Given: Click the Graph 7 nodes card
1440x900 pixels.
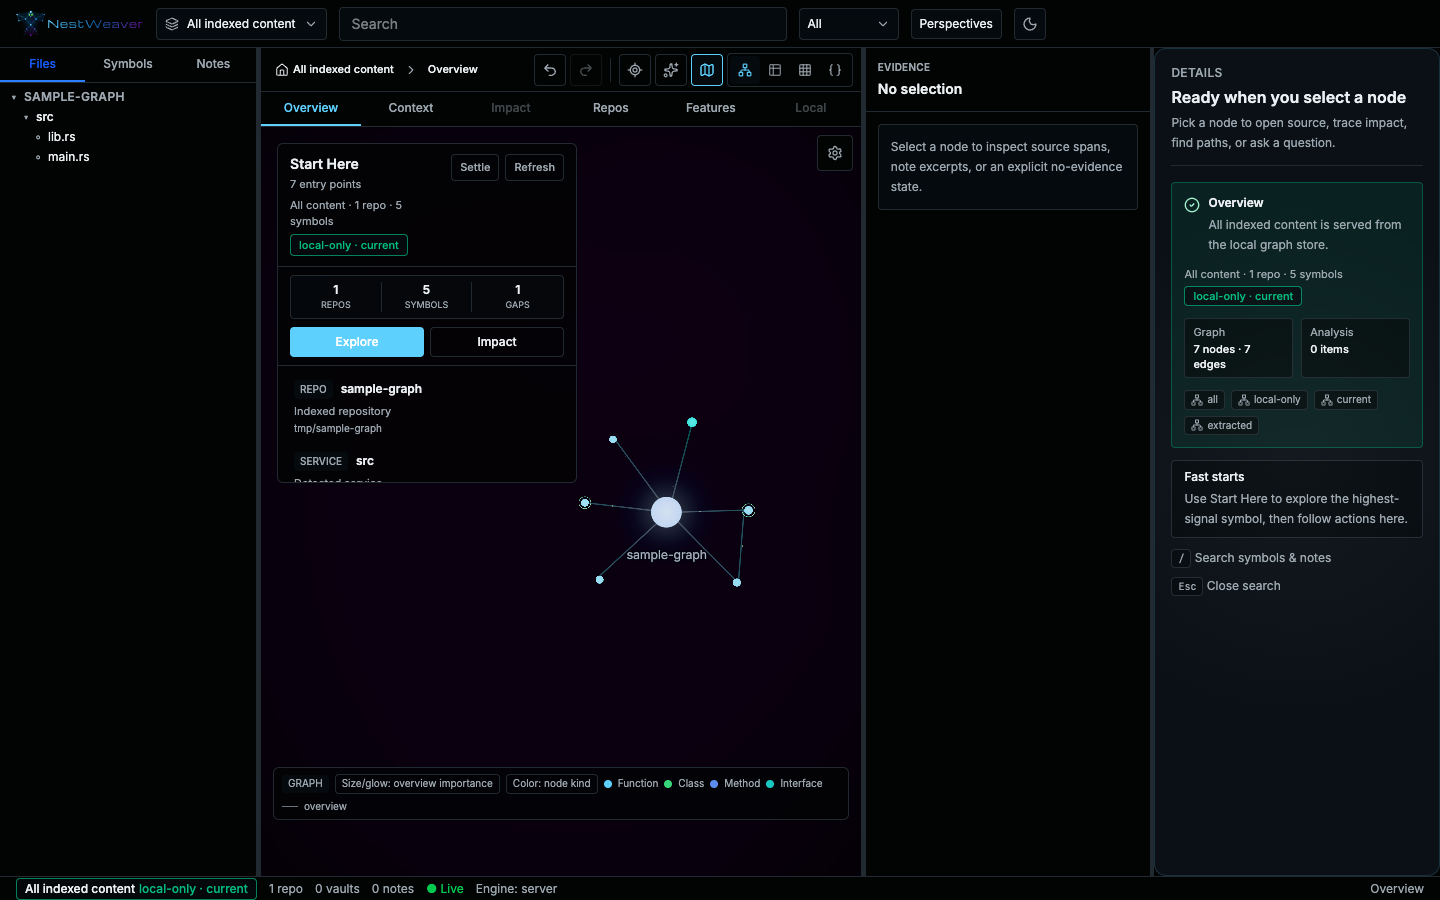Looking at the screenshot, I should click(1238, 348).
